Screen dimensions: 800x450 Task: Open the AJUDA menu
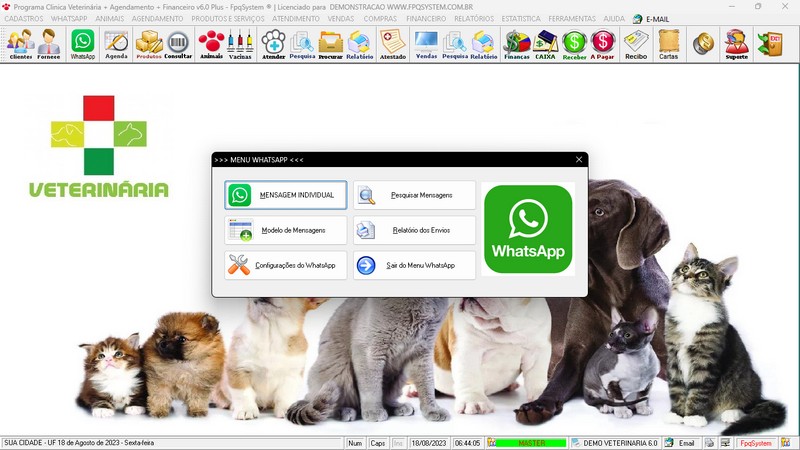(614, 19)
